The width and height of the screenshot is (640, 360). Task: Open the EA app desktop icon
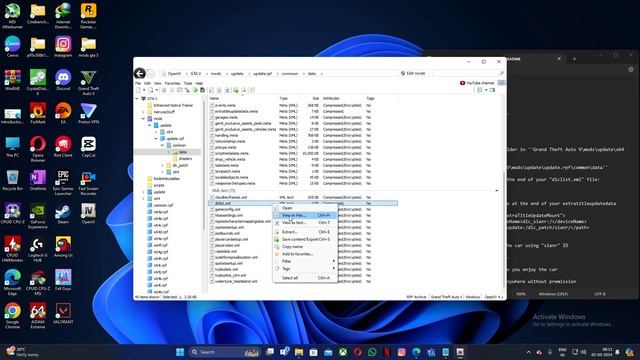point(63,113)
